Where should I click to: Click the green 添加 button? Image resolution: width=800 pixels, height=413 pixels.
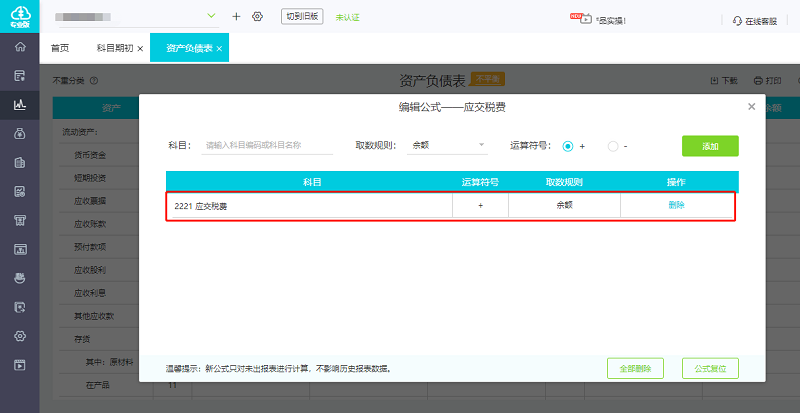(x=710, y=146)
